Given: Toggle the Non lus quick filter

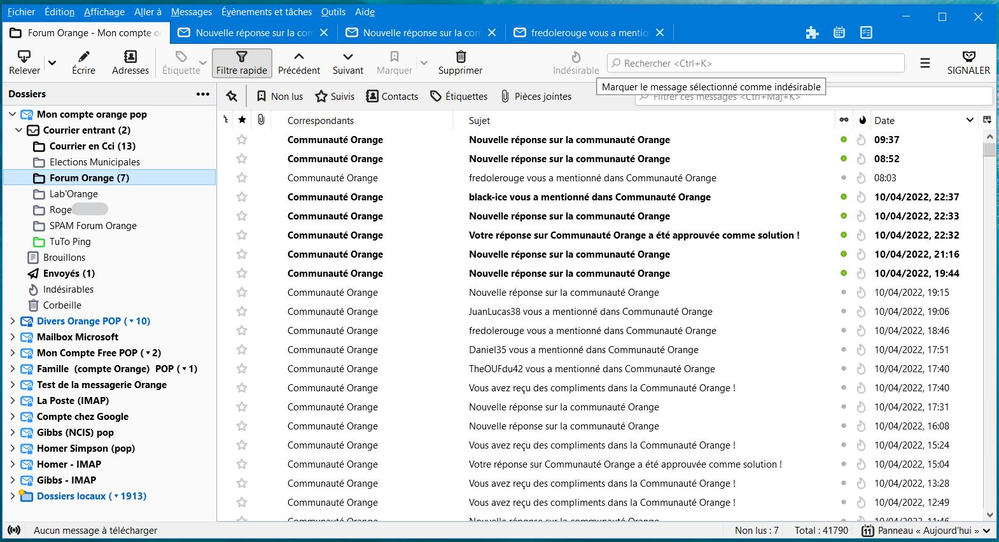Looking at the screenshot, I should pyautogui.click(x=279, y=97).
